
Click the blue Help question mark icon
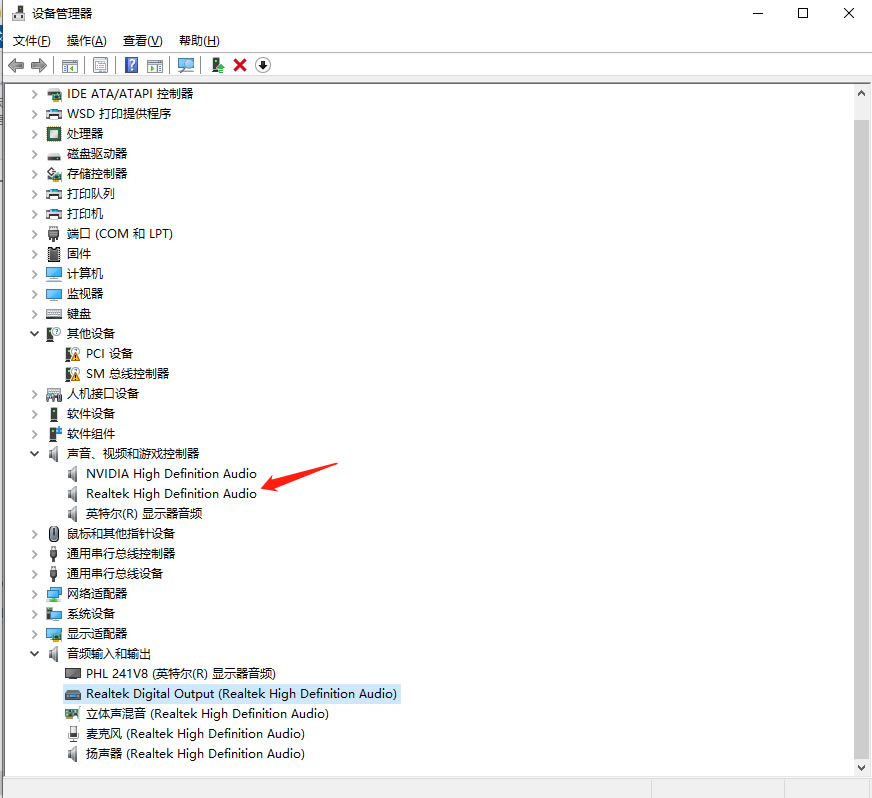pos(131,65)
